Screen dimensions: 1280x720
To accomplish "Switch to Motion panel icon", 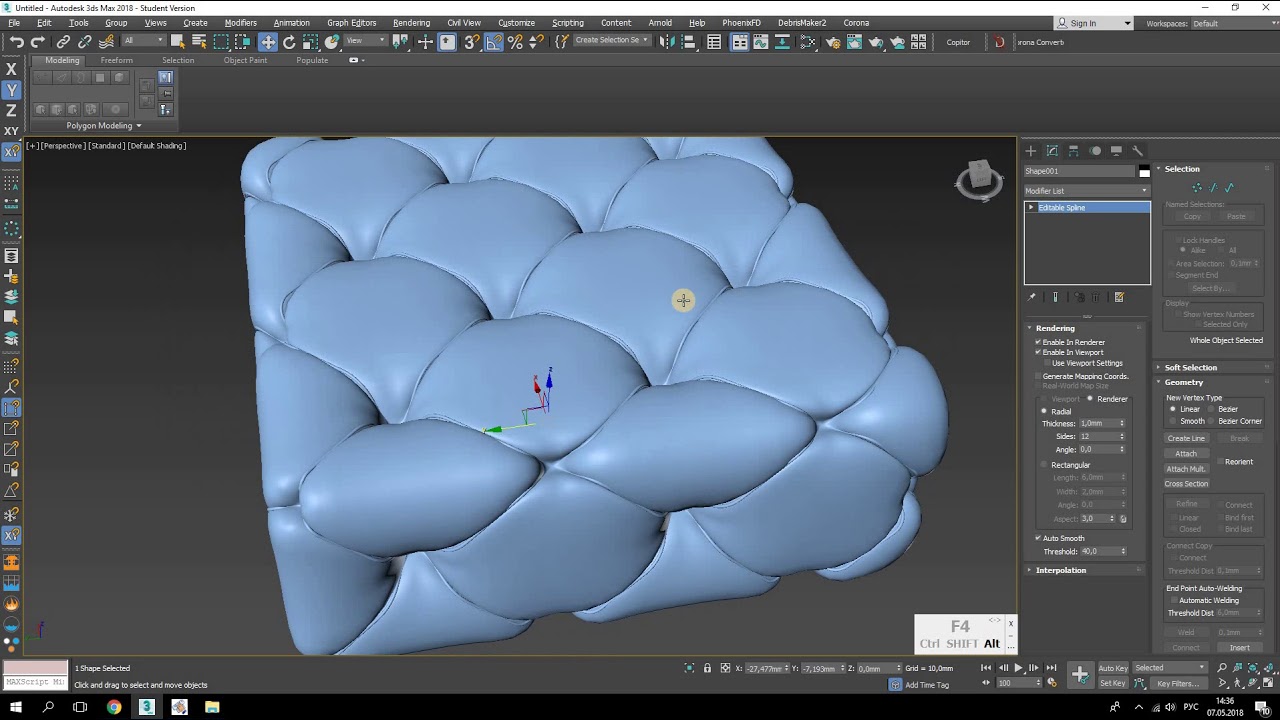I will (1095, 151).
